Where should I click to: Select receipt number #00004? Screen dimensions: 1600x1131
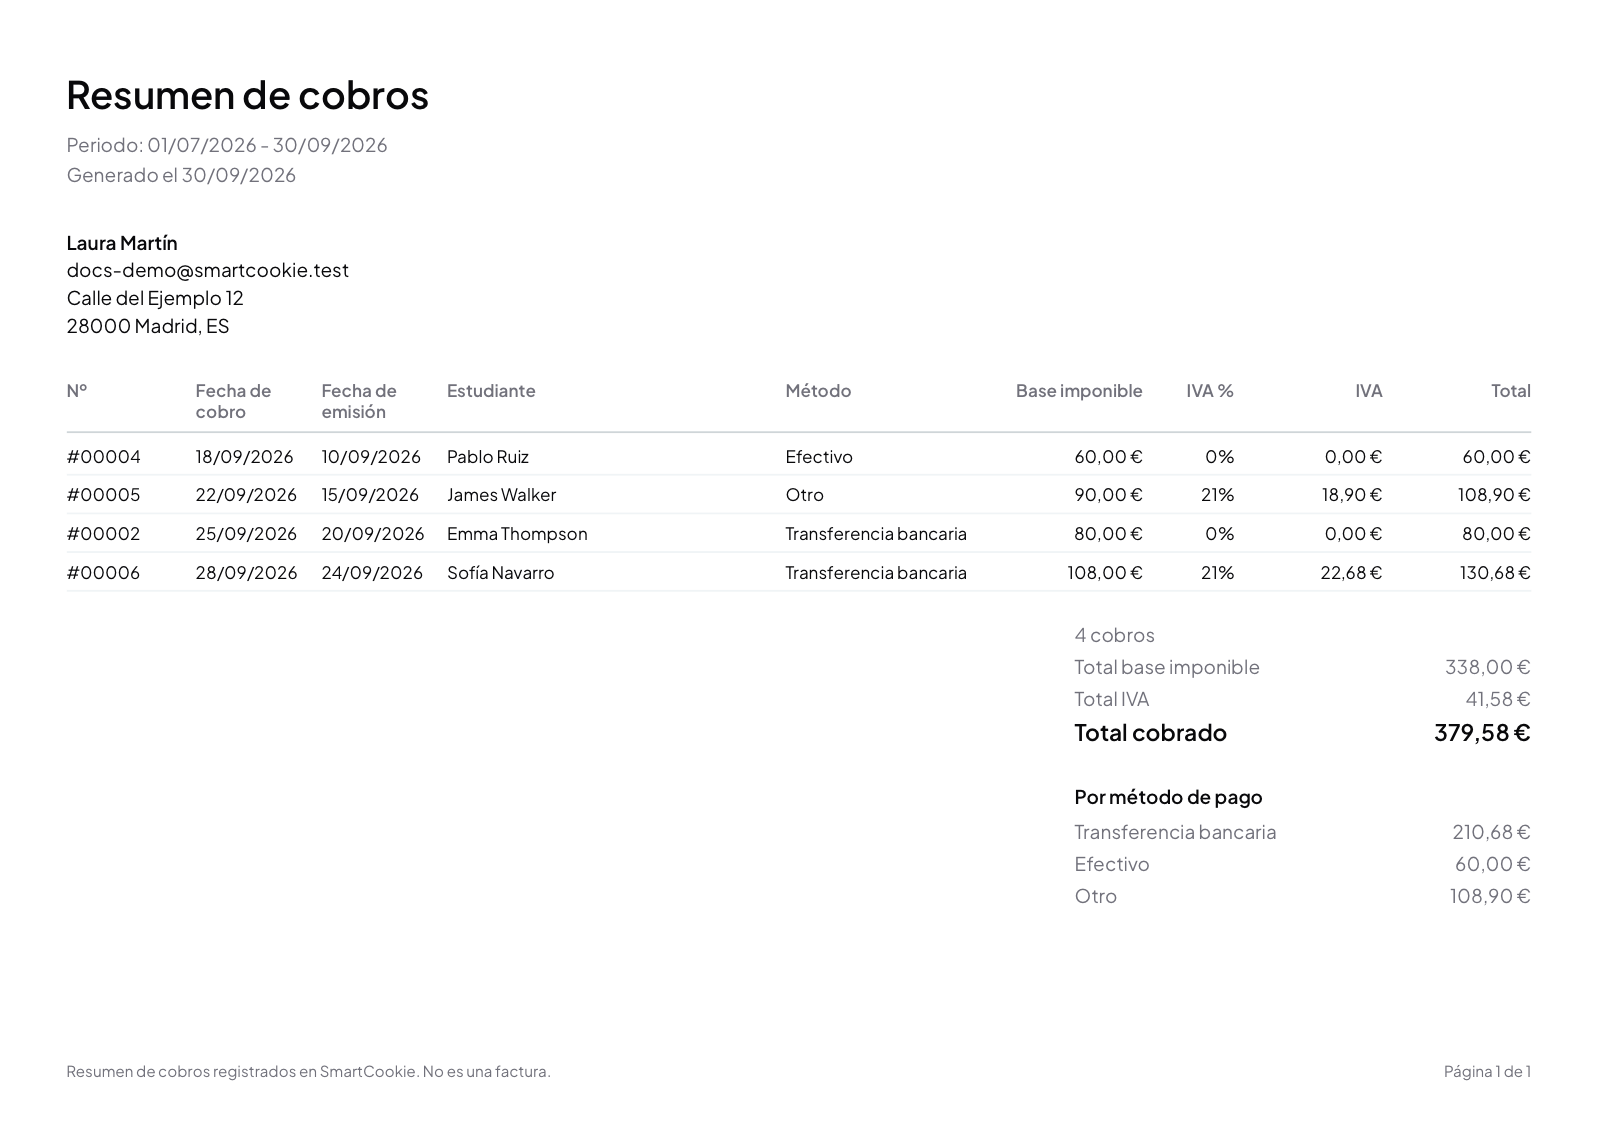tap(104, 457)
